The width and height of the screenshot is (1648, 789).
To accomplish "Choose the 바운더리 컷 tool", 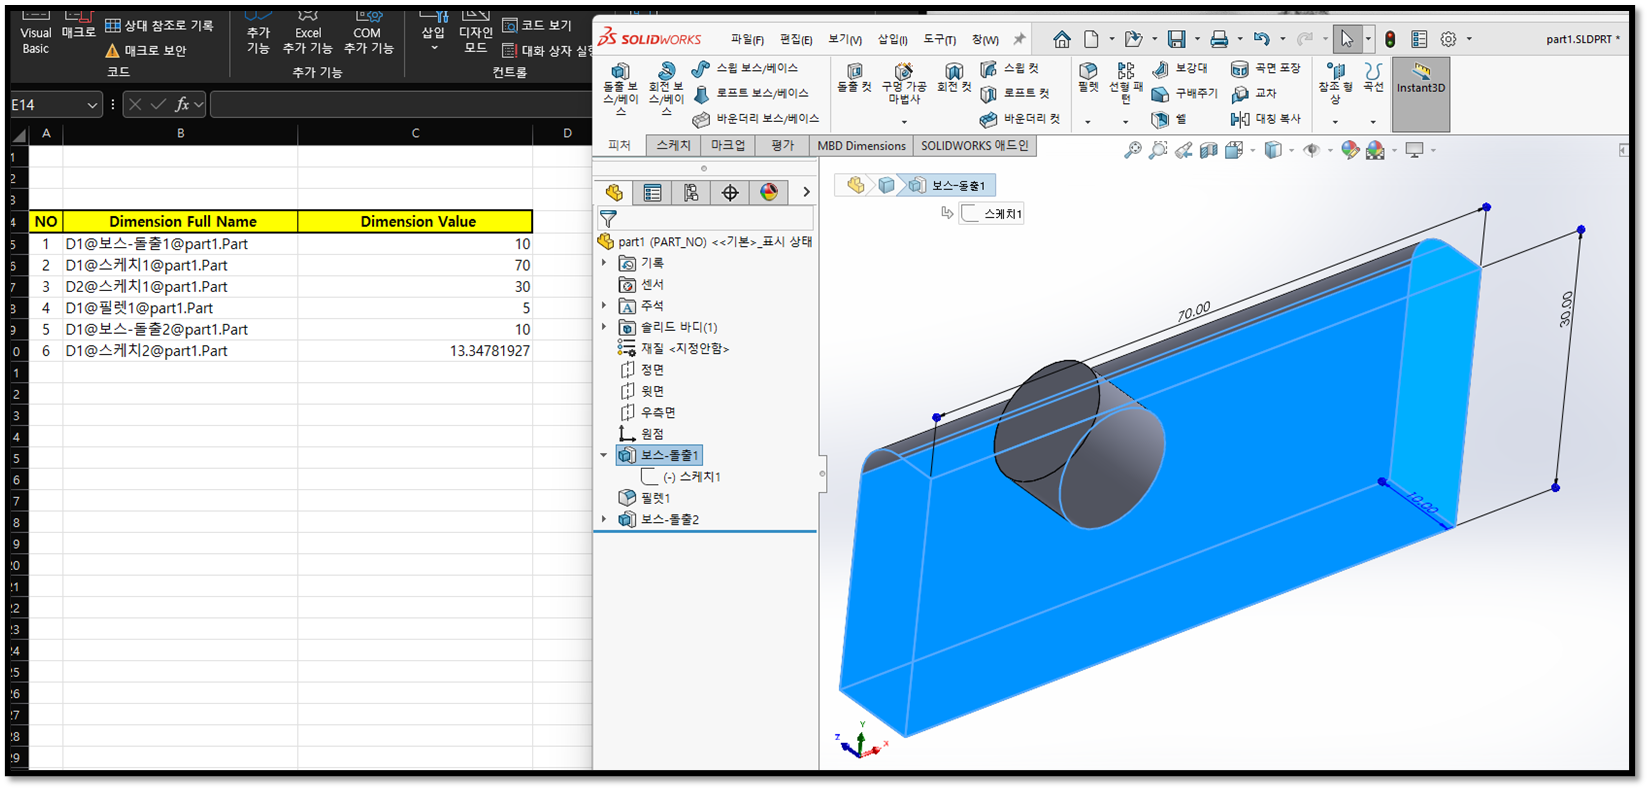I will [x=1020, y=119].
